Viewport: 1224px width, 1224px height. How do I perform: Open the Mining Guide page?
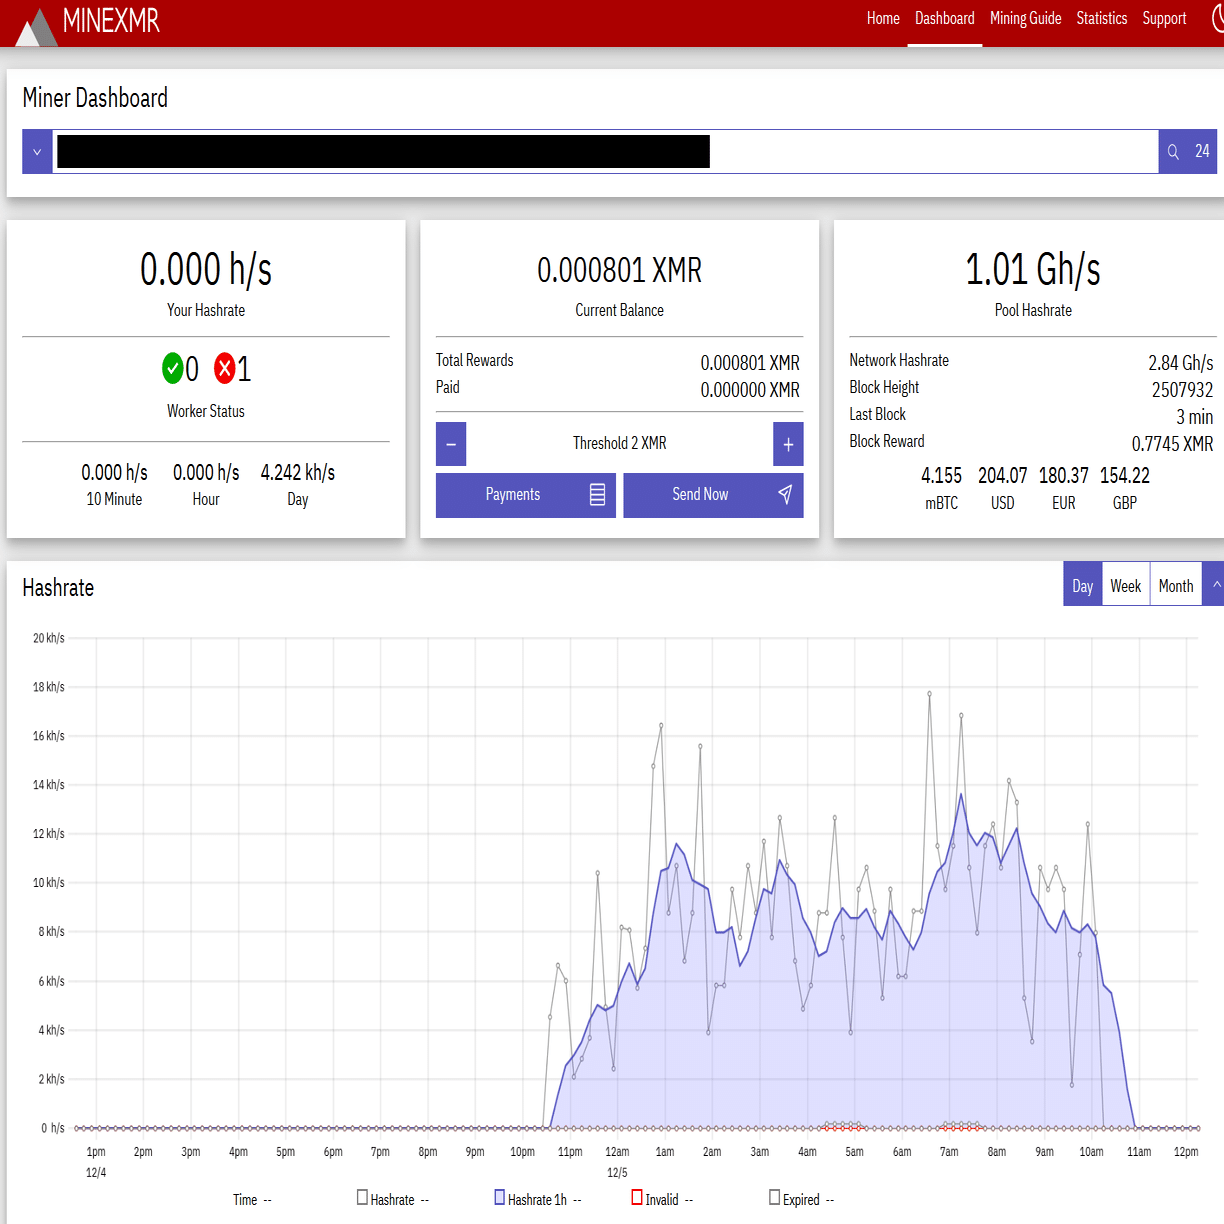(x=1025, y=18)
